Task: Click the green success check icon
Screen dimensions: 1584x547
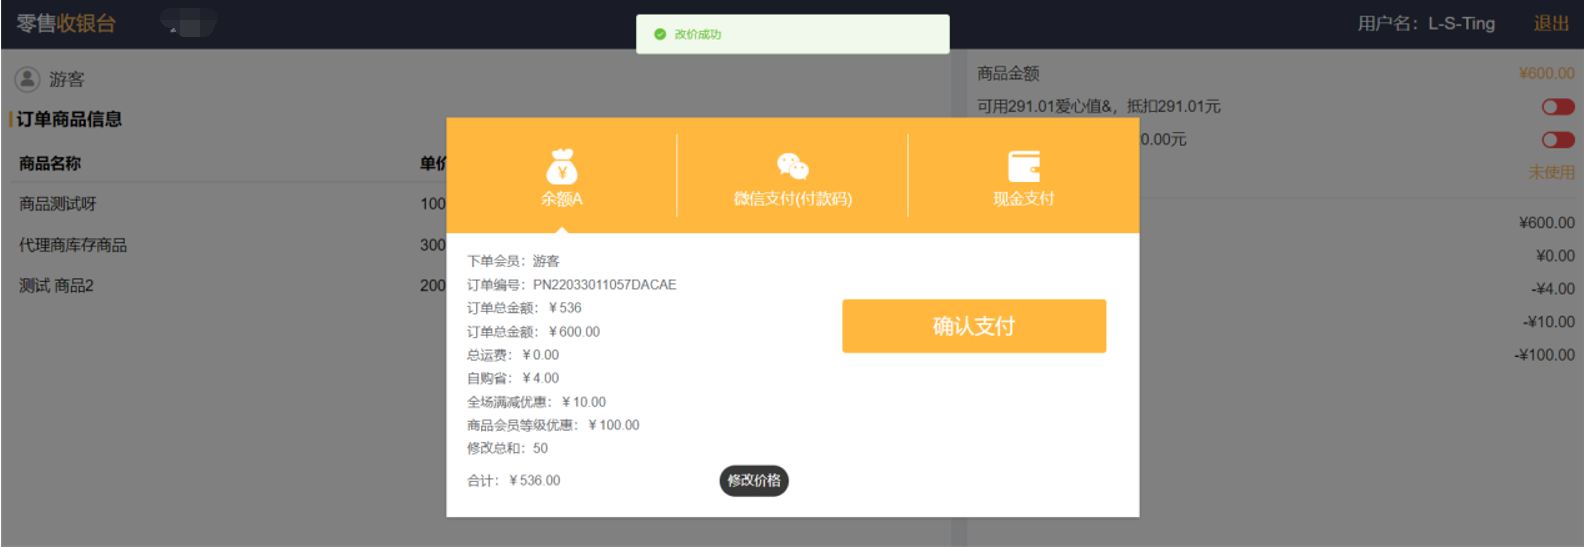Action: 660,34
